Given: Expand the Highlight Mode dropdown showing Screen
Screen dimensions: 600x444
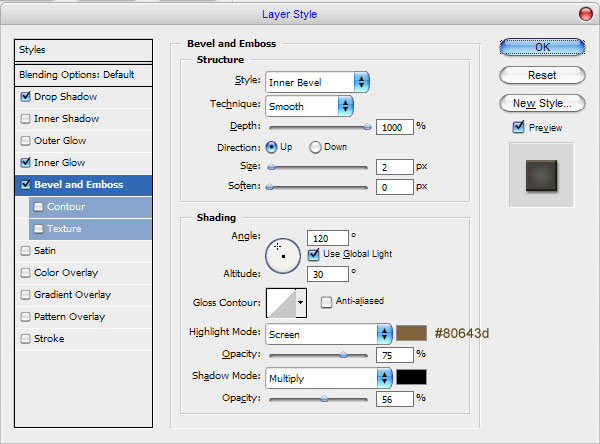Looking at the screenshot, I should click(x=329, y=334).
